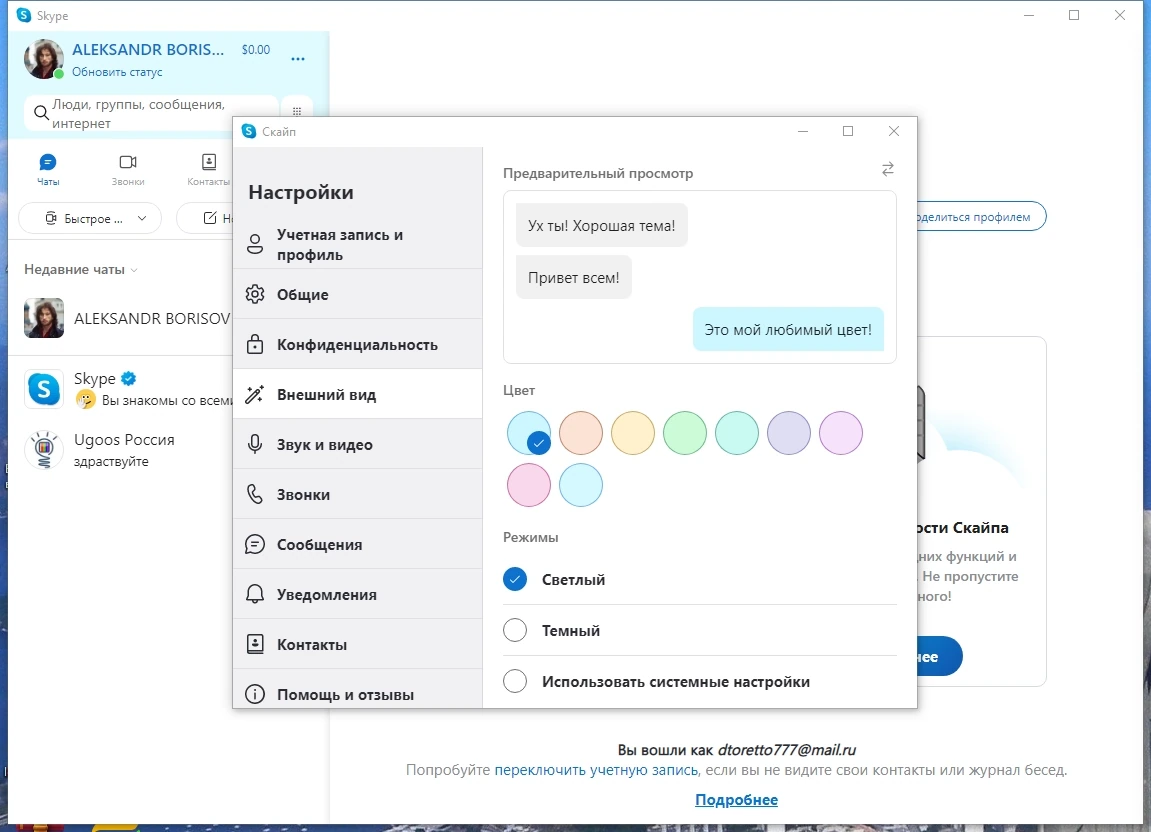The height and width of the screenshot is (832, 1151).
Task: Select the lavender color swatch
Action: [789, 433]
